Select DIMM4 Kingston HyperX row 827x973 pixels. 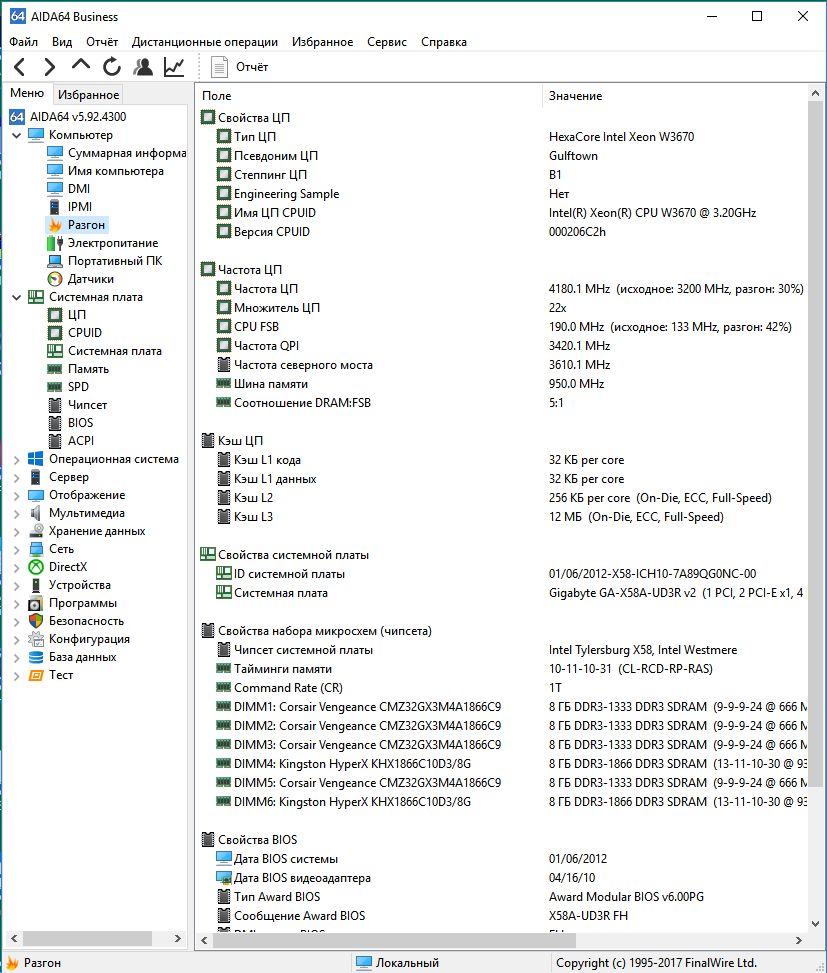[503, 763]
